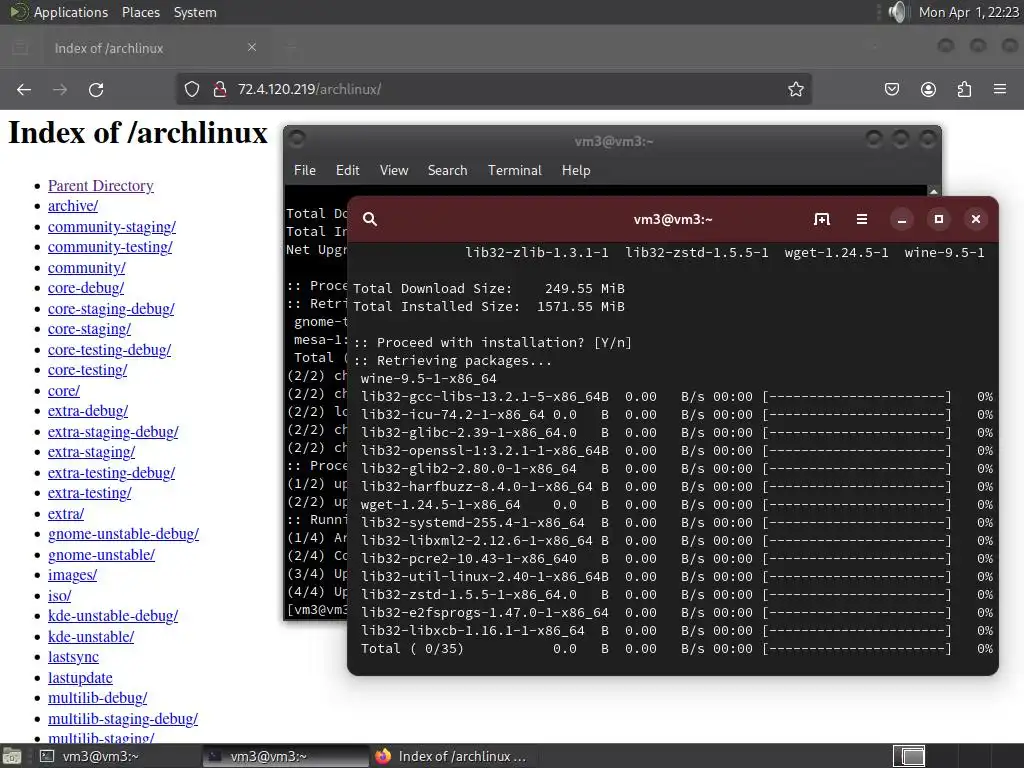Open the community/ link
Screen dimensions: 1024x768
(x=86, y=268)
